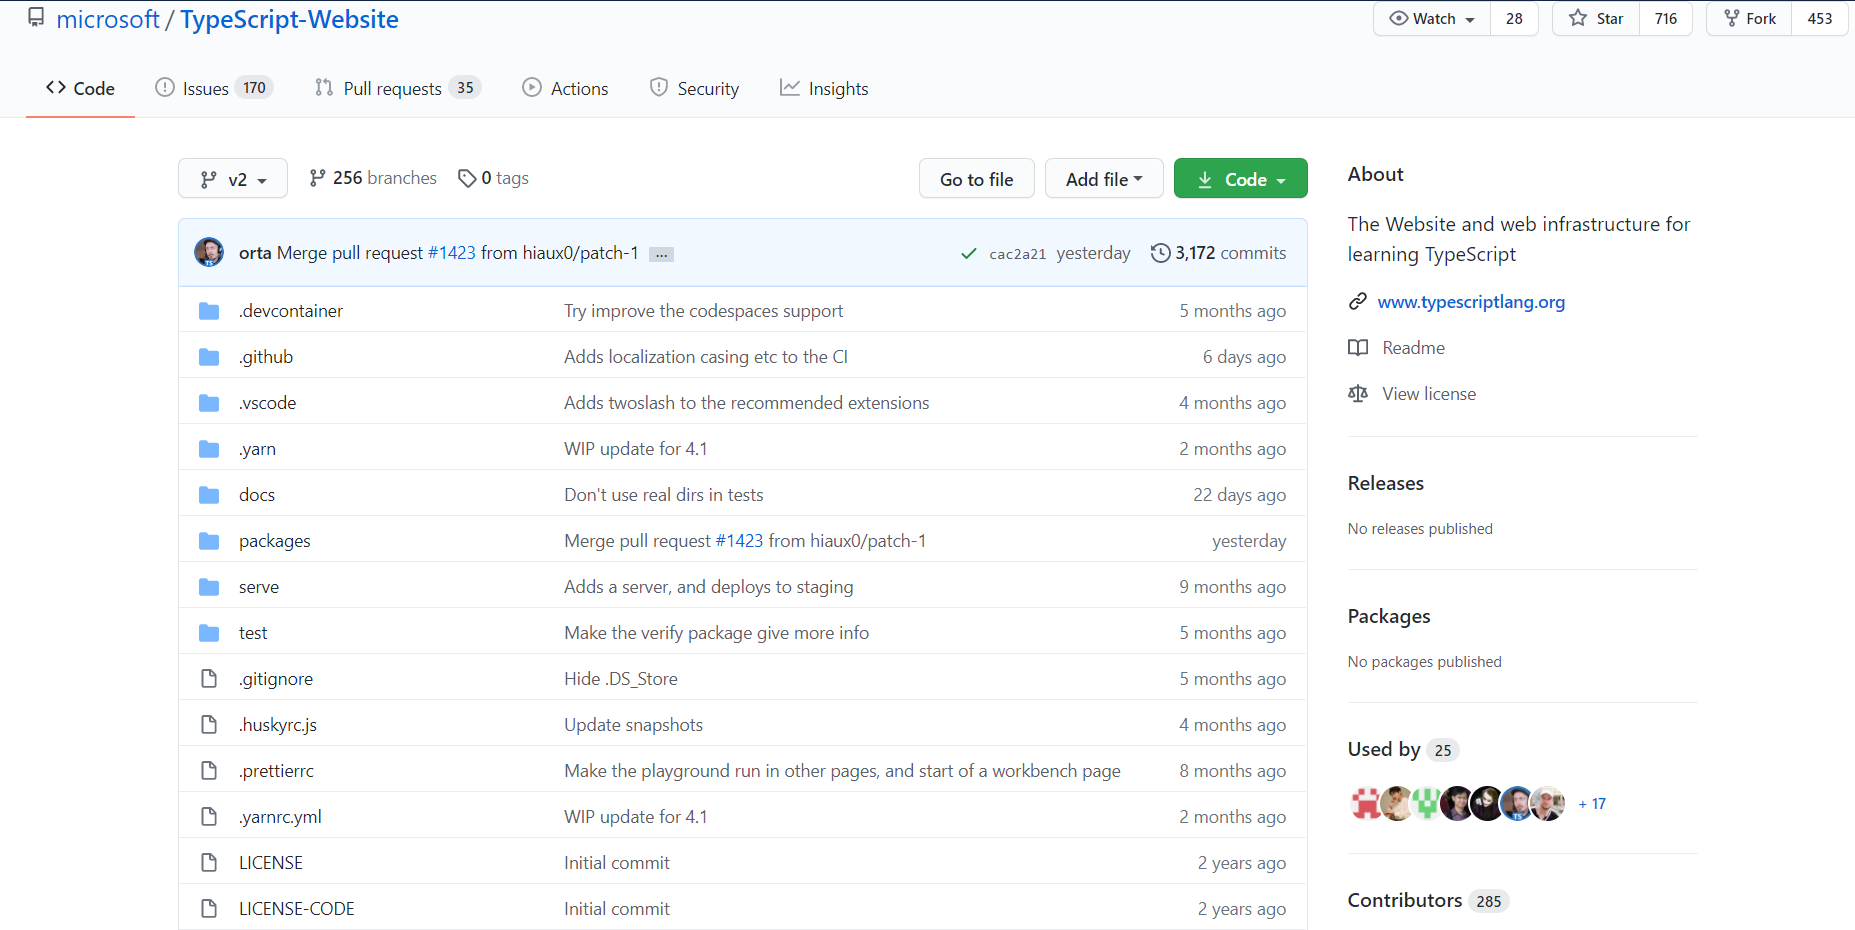Click the test folder icon
Viewport: 1855px width, 930px height.
pyautogui.click(x=209, y=633)
